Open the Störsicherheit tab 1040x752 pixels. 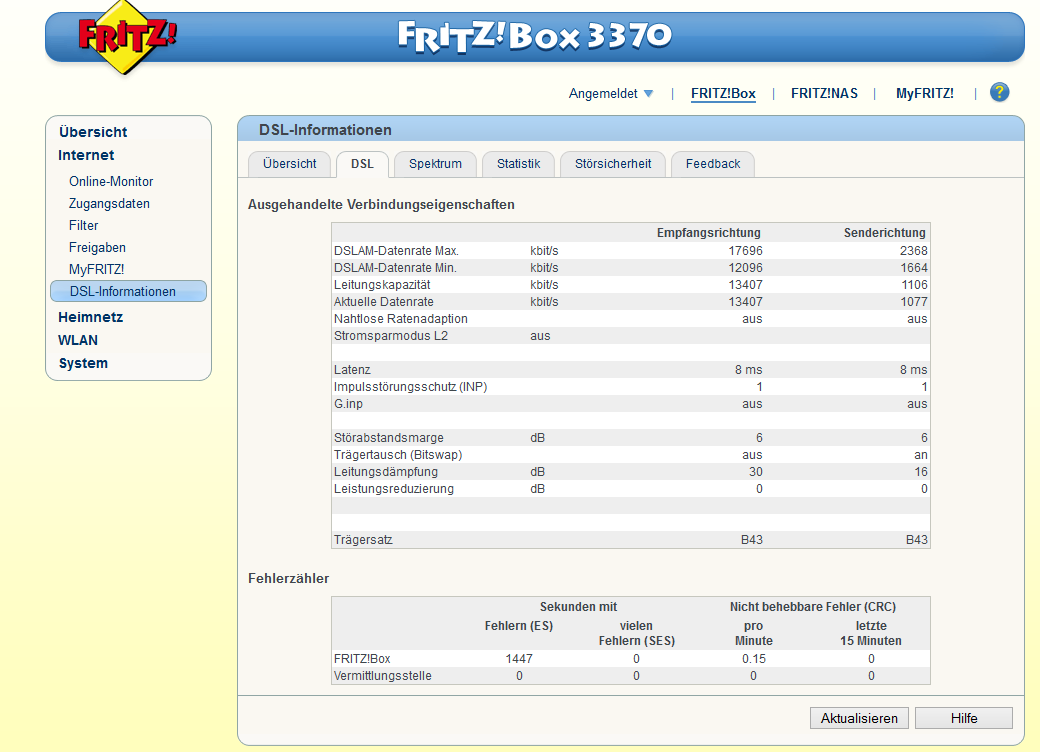613,164
